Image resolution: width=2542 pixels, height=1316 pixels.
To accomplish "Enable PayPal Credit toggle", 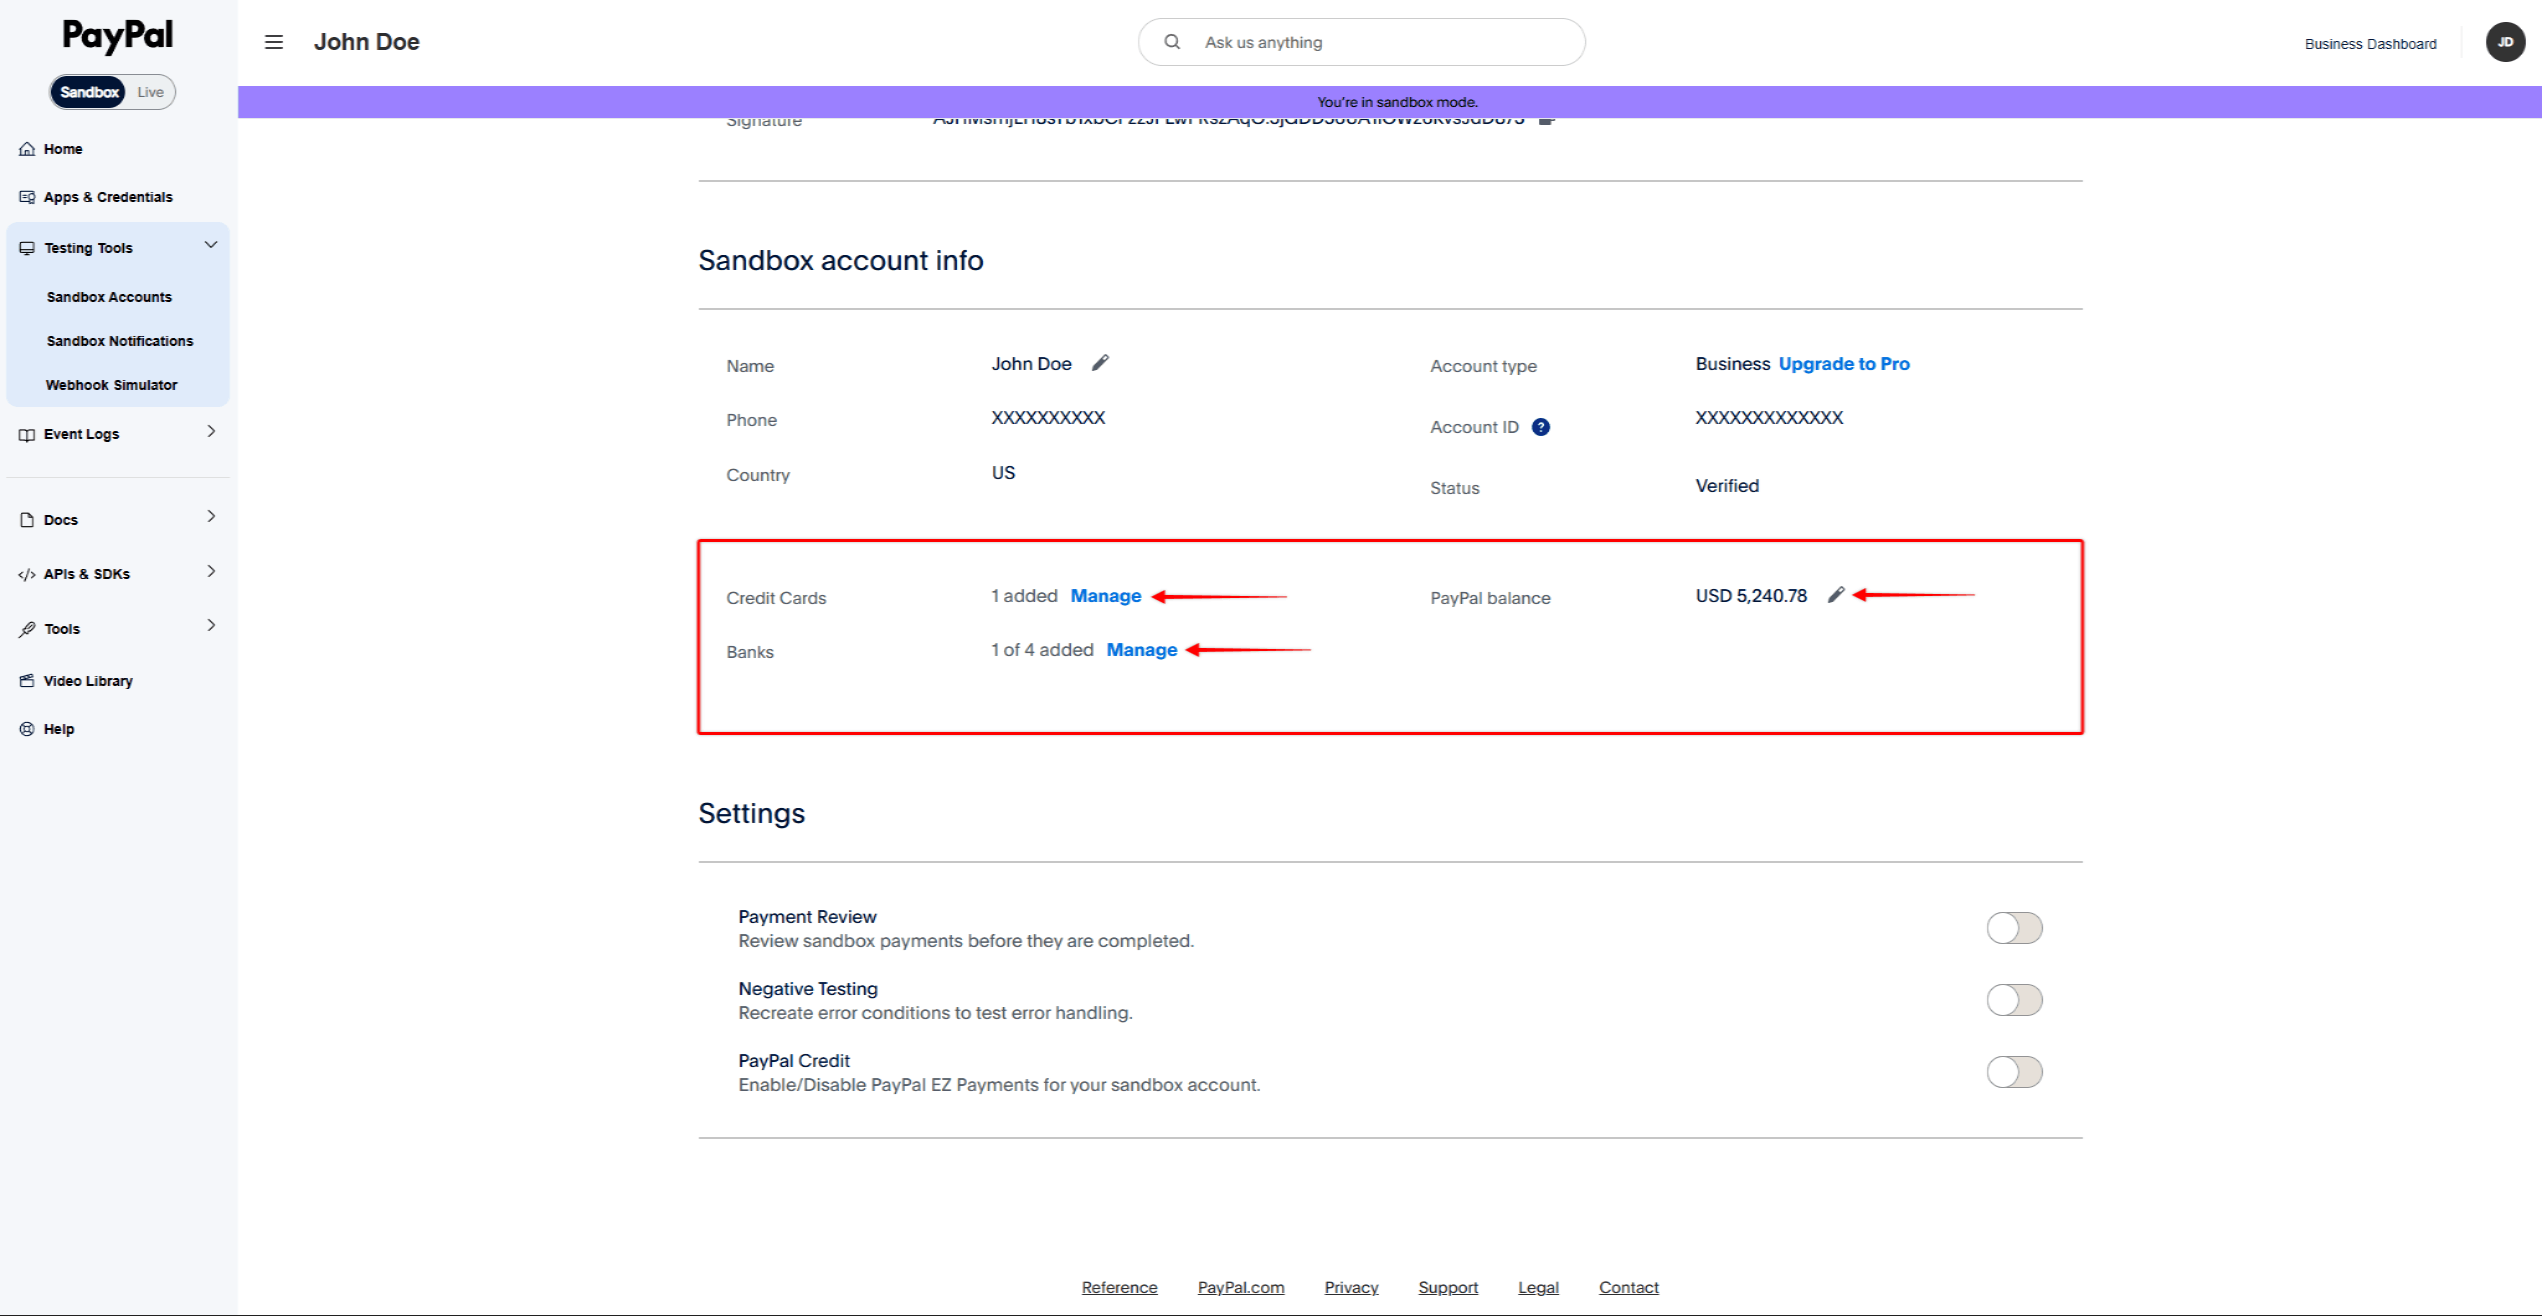I will click(2014, 1072).
